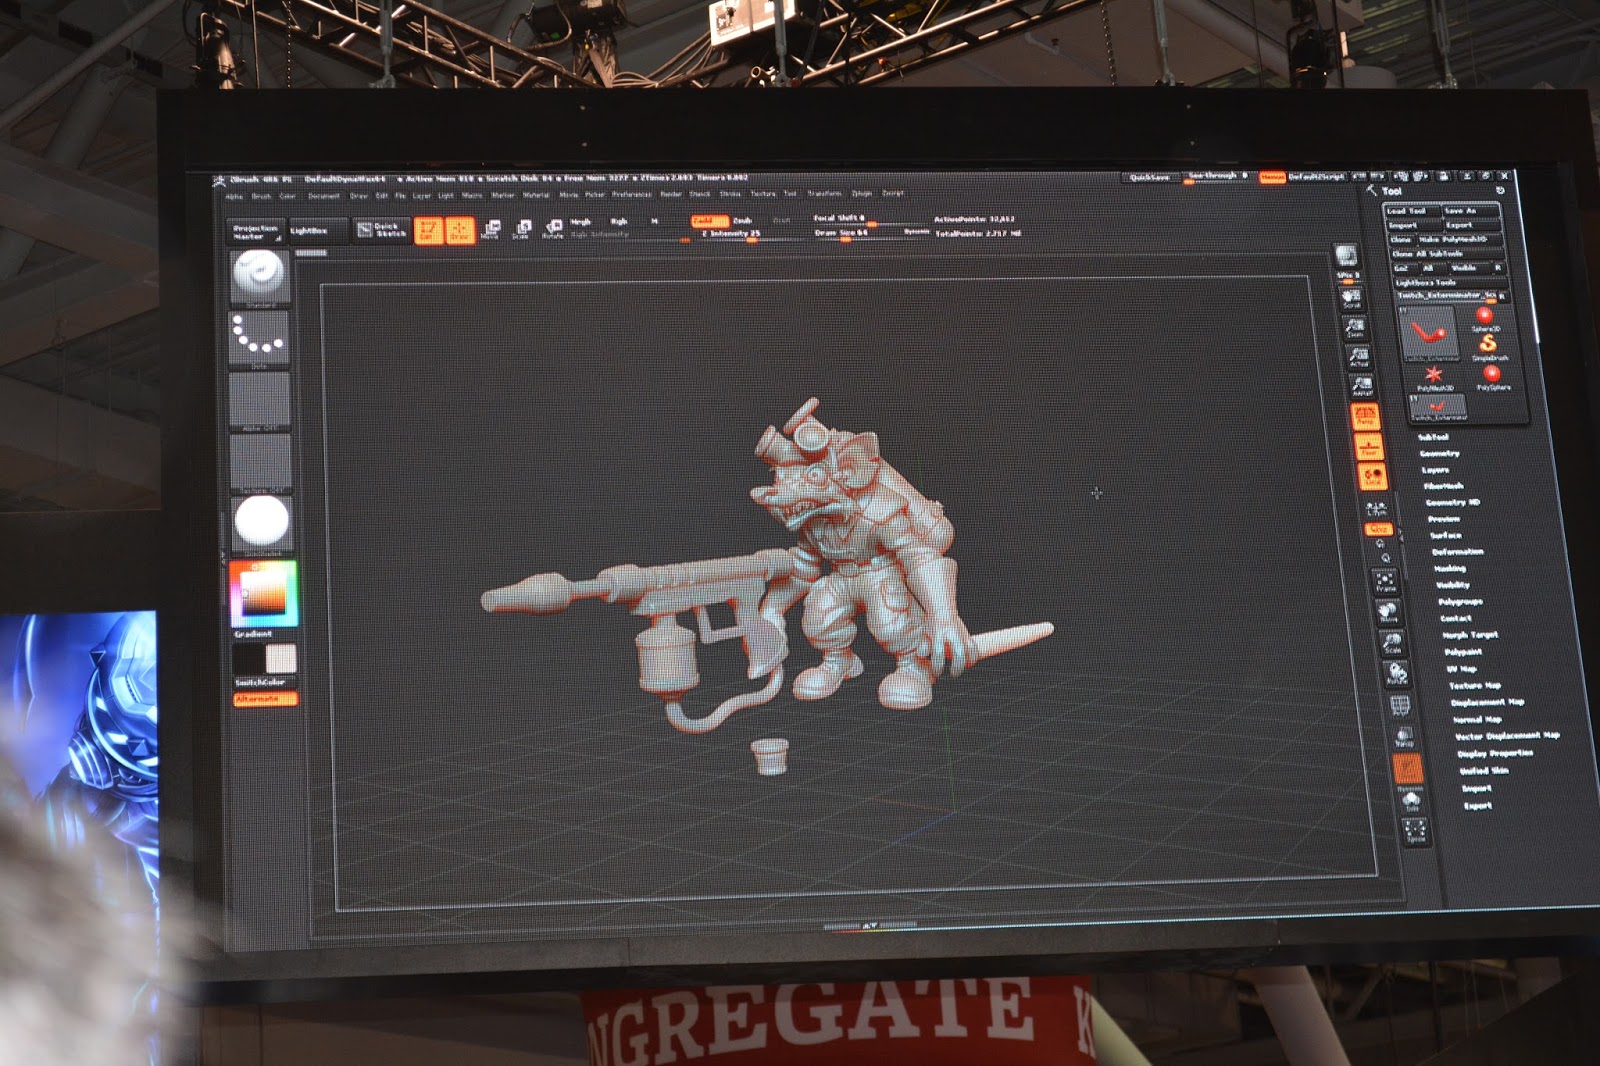Select the large Twitch_Exterminator tool thumbnail
This screenshot has height=1066, width=1600.
(x=1428, y=334)
